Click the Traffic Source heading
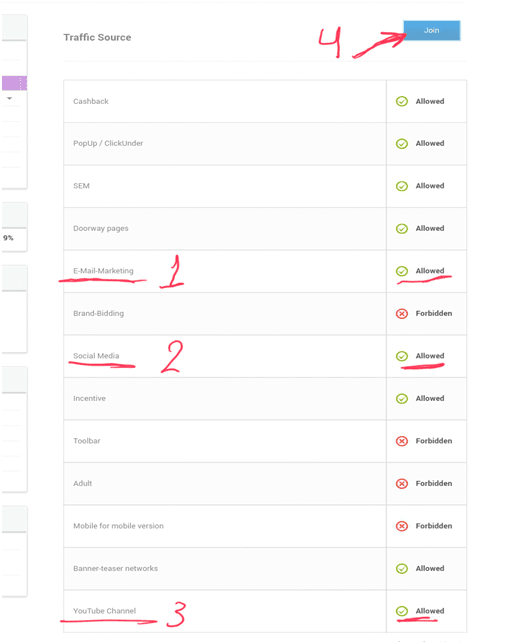The width and height of the screenshot is (507, 644). 97,37
